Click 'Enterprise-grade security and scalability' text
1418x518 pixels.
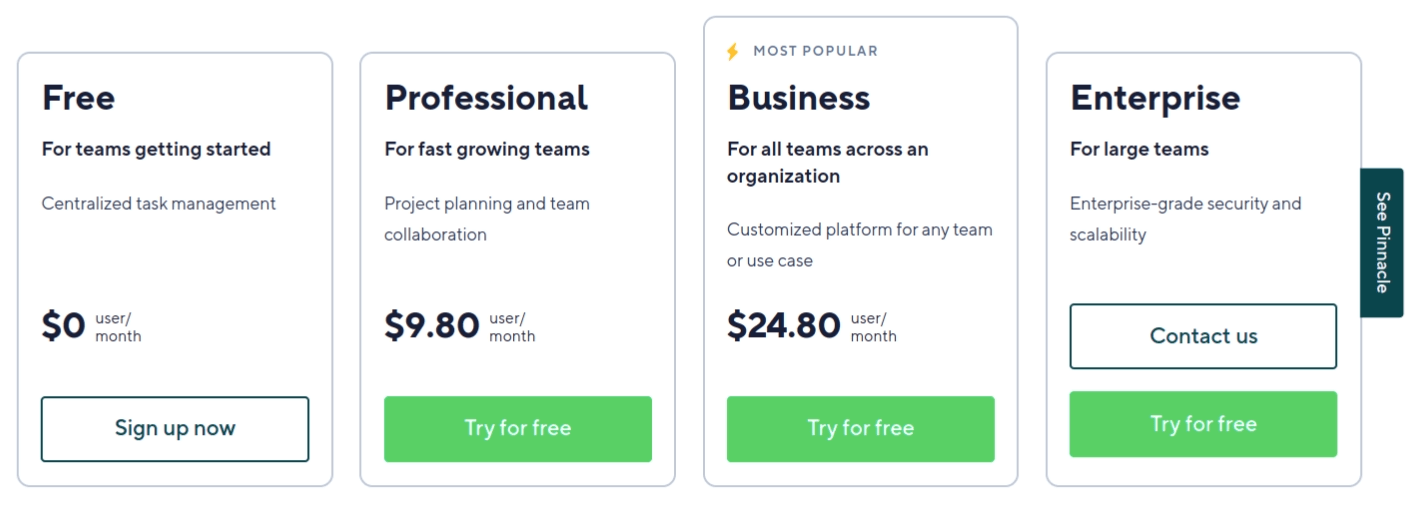pos(1185,219)
